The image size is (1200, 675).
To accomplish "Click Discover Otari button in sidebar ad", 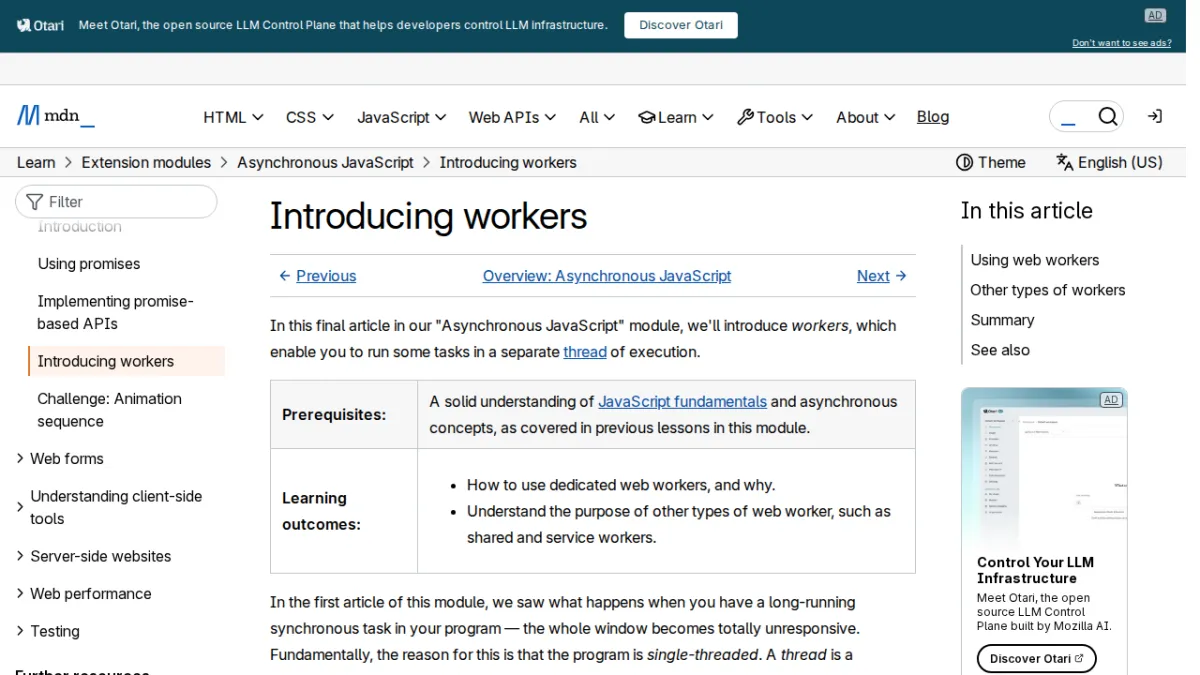I will tap(1037, 658).
